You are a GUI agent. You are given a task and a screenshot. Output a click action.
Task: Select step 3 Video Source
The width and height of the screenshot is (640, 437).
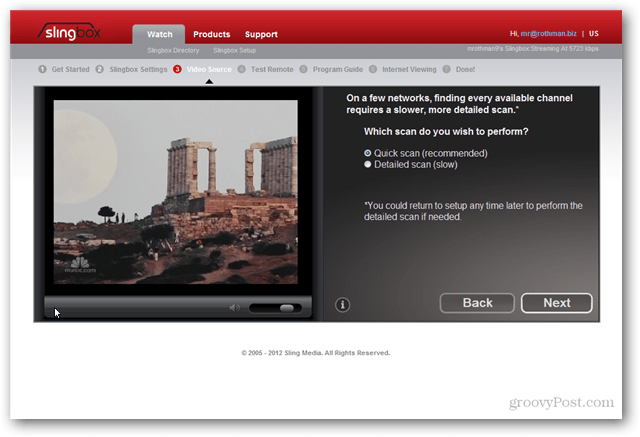[x=202, y=69]
